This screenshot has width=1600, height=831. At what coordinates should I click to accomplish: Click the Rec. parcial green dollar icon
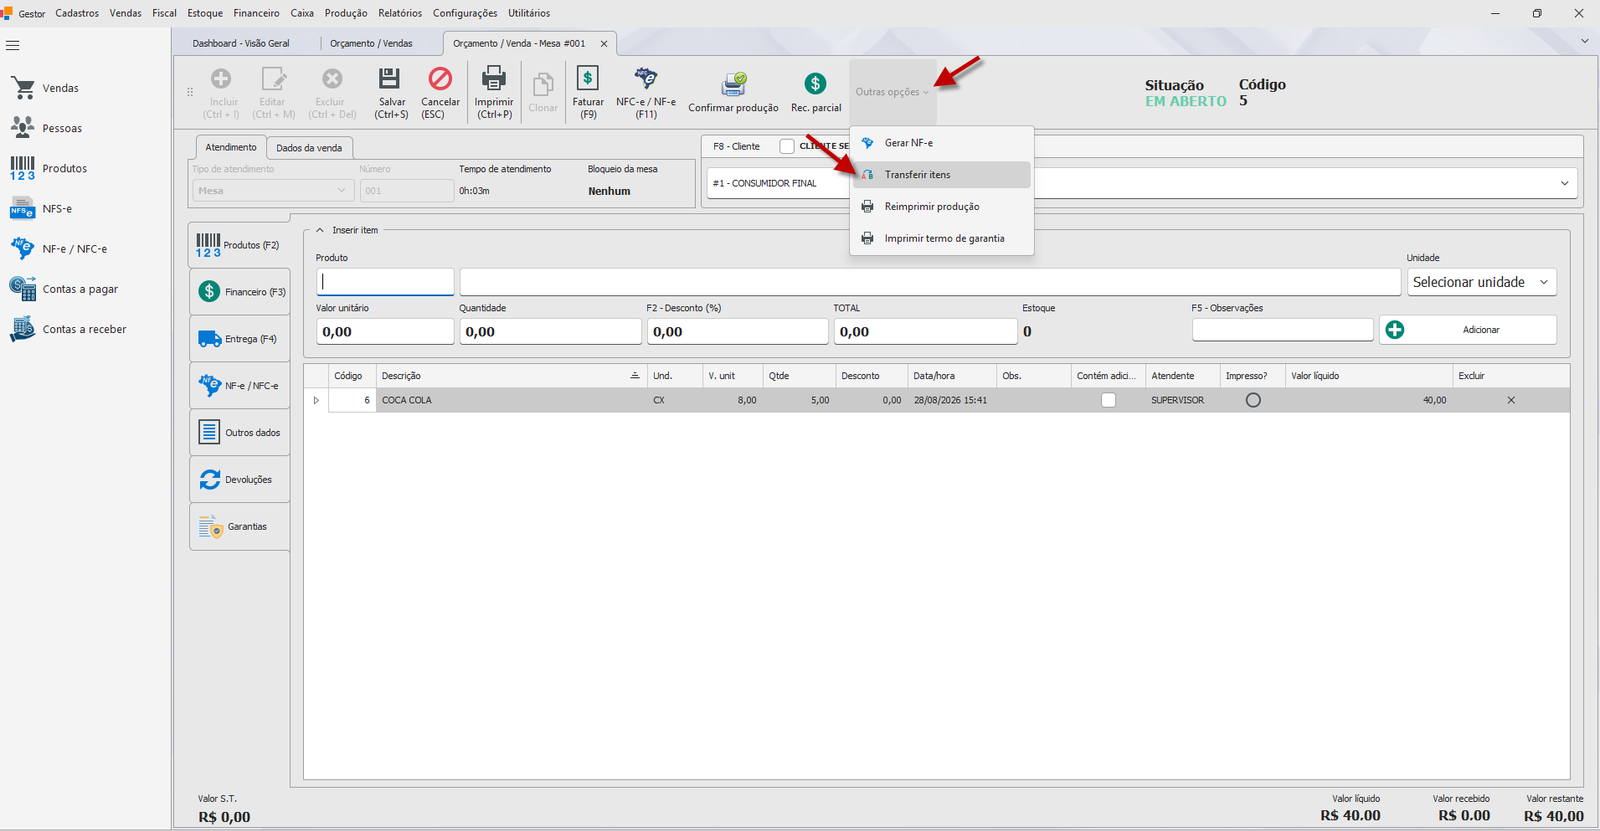816,84
